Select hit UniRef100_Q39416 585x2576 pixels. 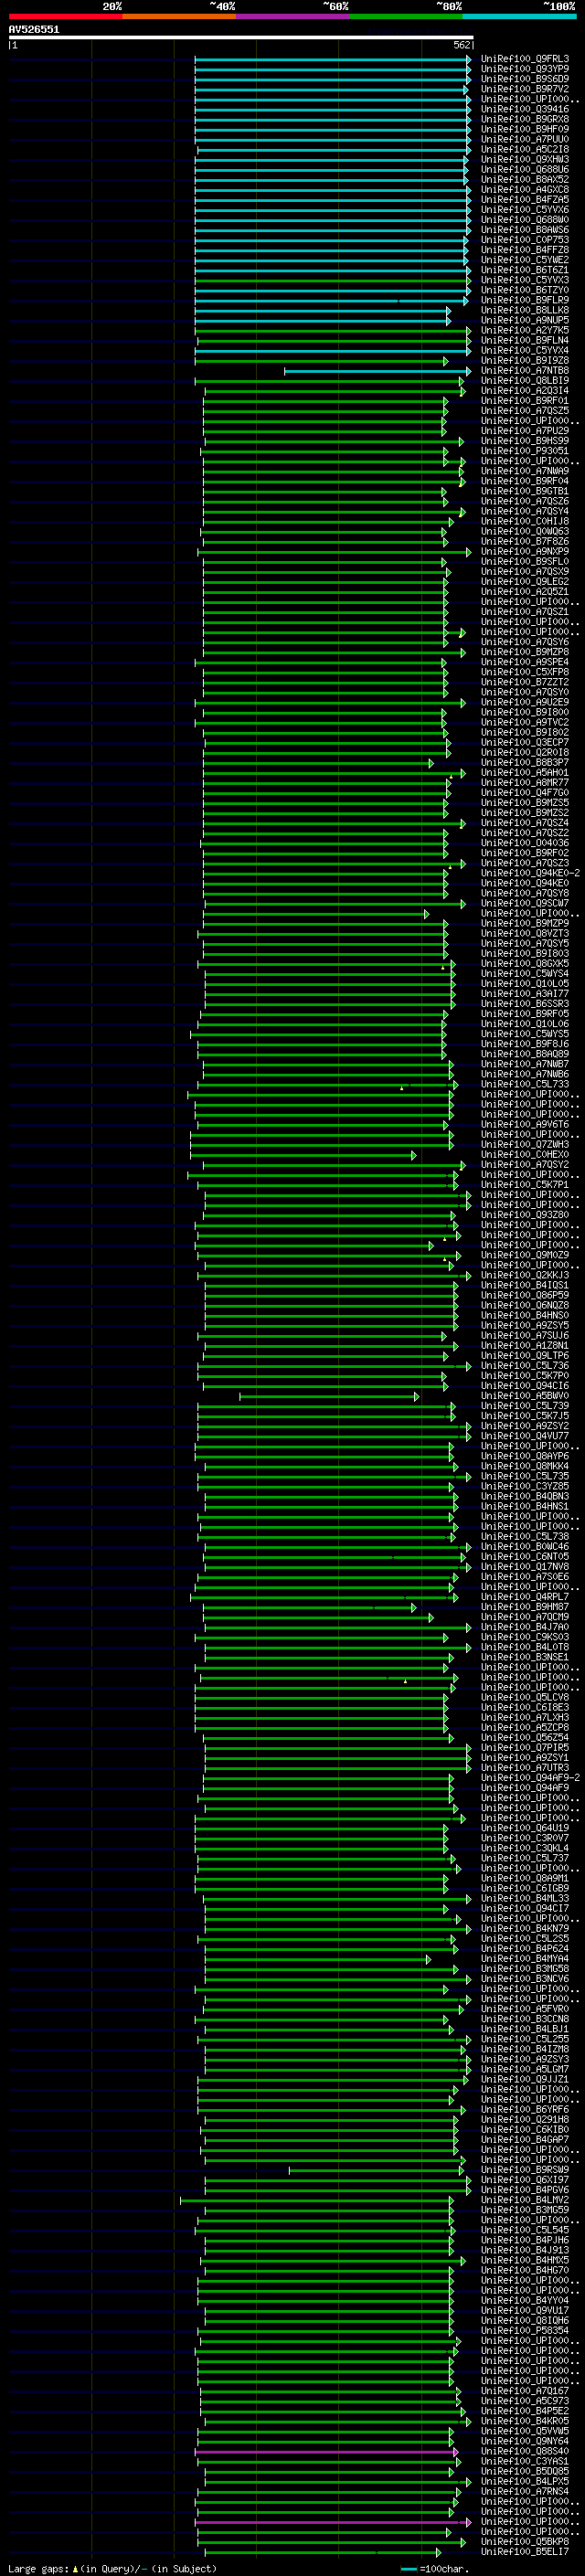pos(525,109)
